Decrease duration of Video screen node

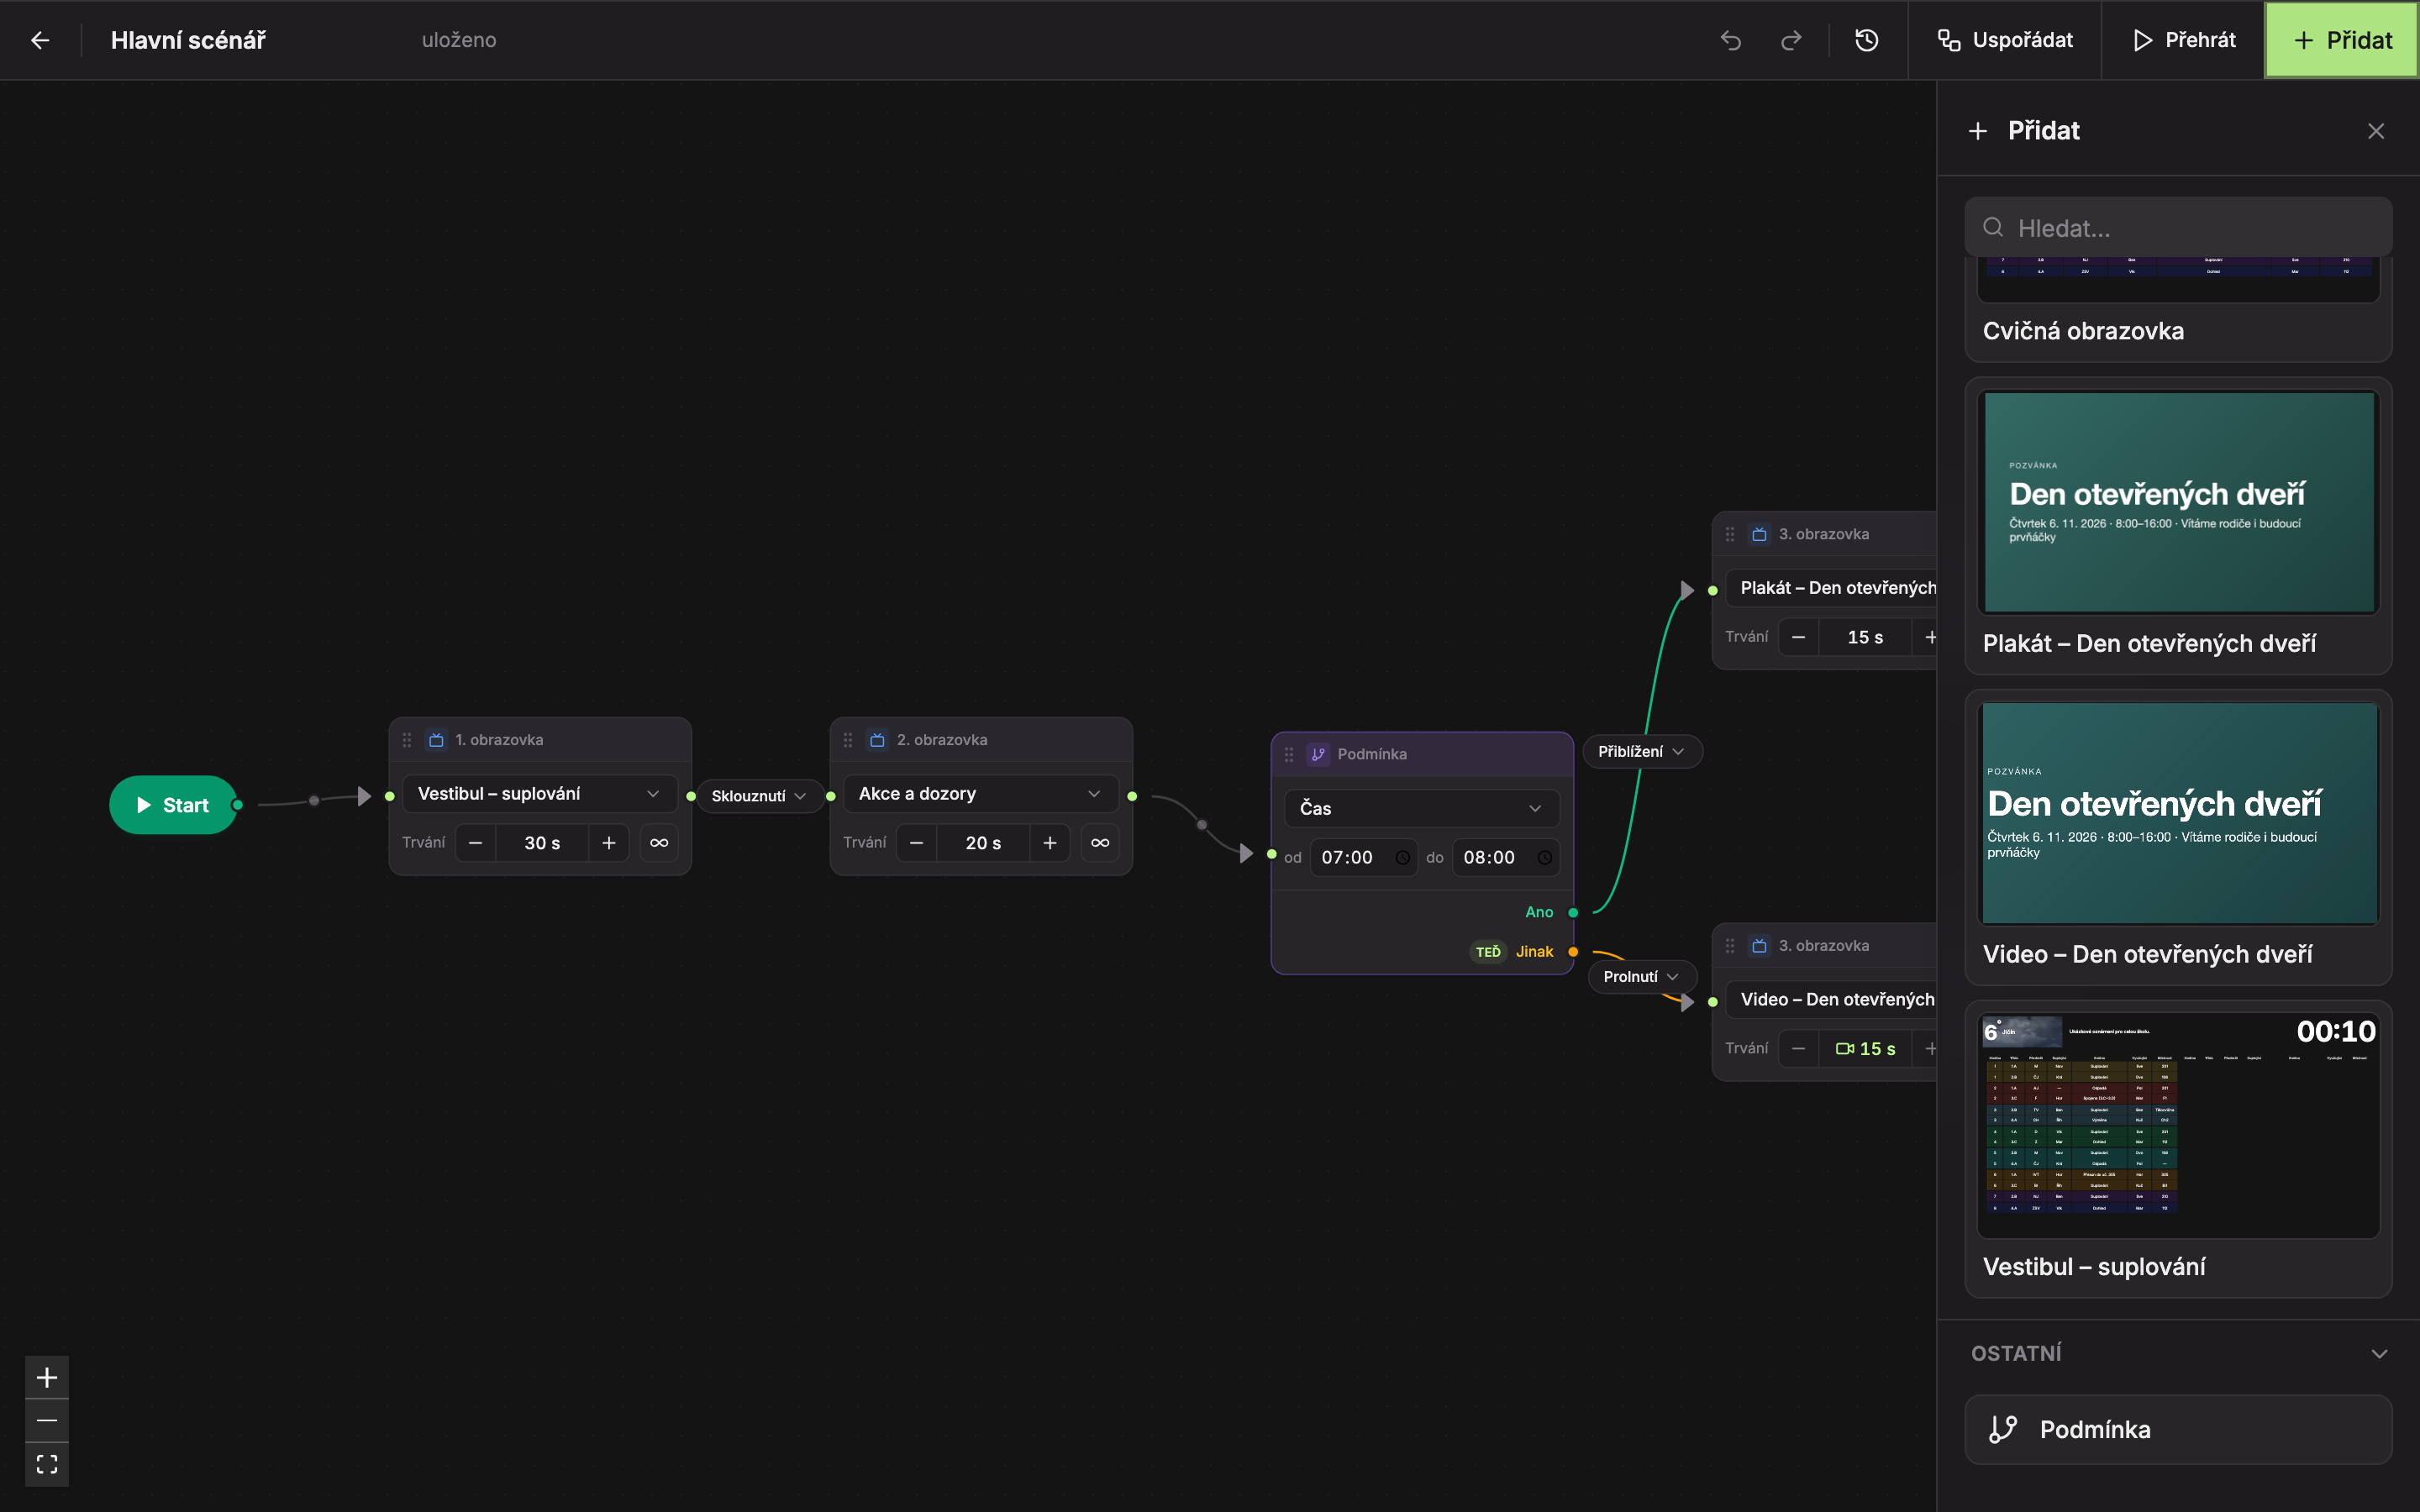click(x=1799, y=1048)
